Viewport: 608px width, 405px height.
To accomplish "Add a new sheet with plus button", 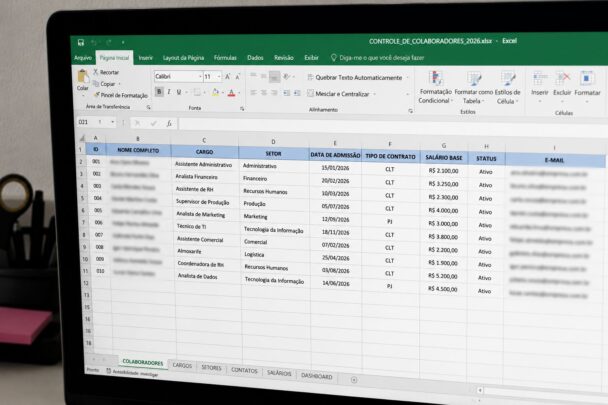I will [354, 380].
